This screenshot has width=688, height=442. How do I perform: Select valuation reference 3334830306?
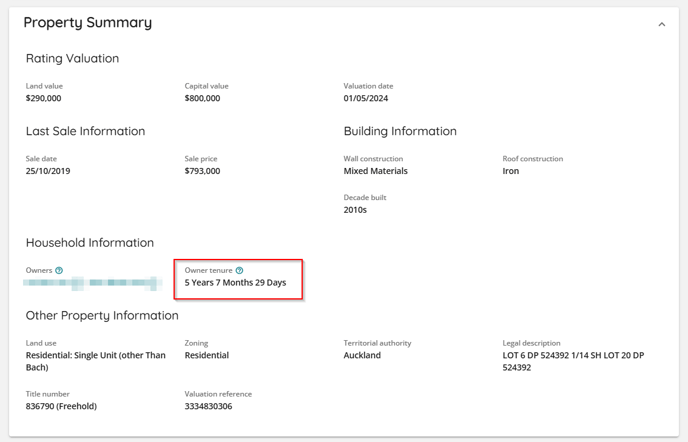[x=208, y=406]
